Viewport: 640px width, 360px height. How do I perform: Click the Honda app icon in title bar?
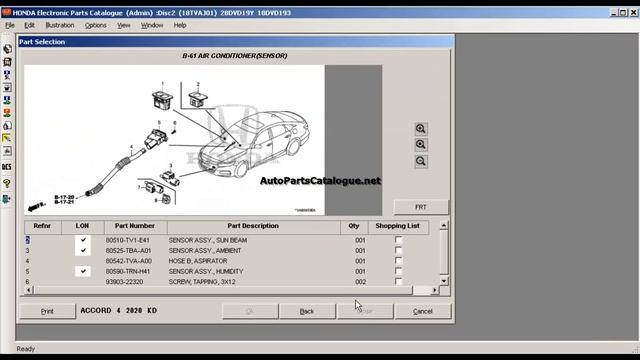[x=6, y=12]
